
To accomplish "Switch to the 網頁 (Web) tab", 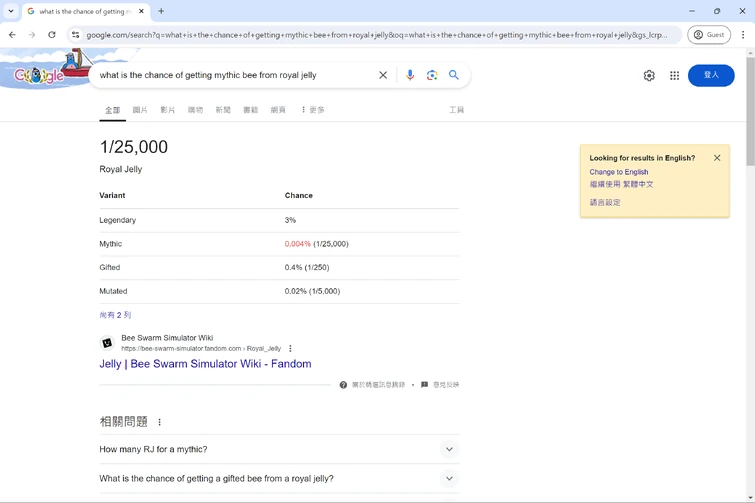I will pyautogui.click(x=278, y=110).
